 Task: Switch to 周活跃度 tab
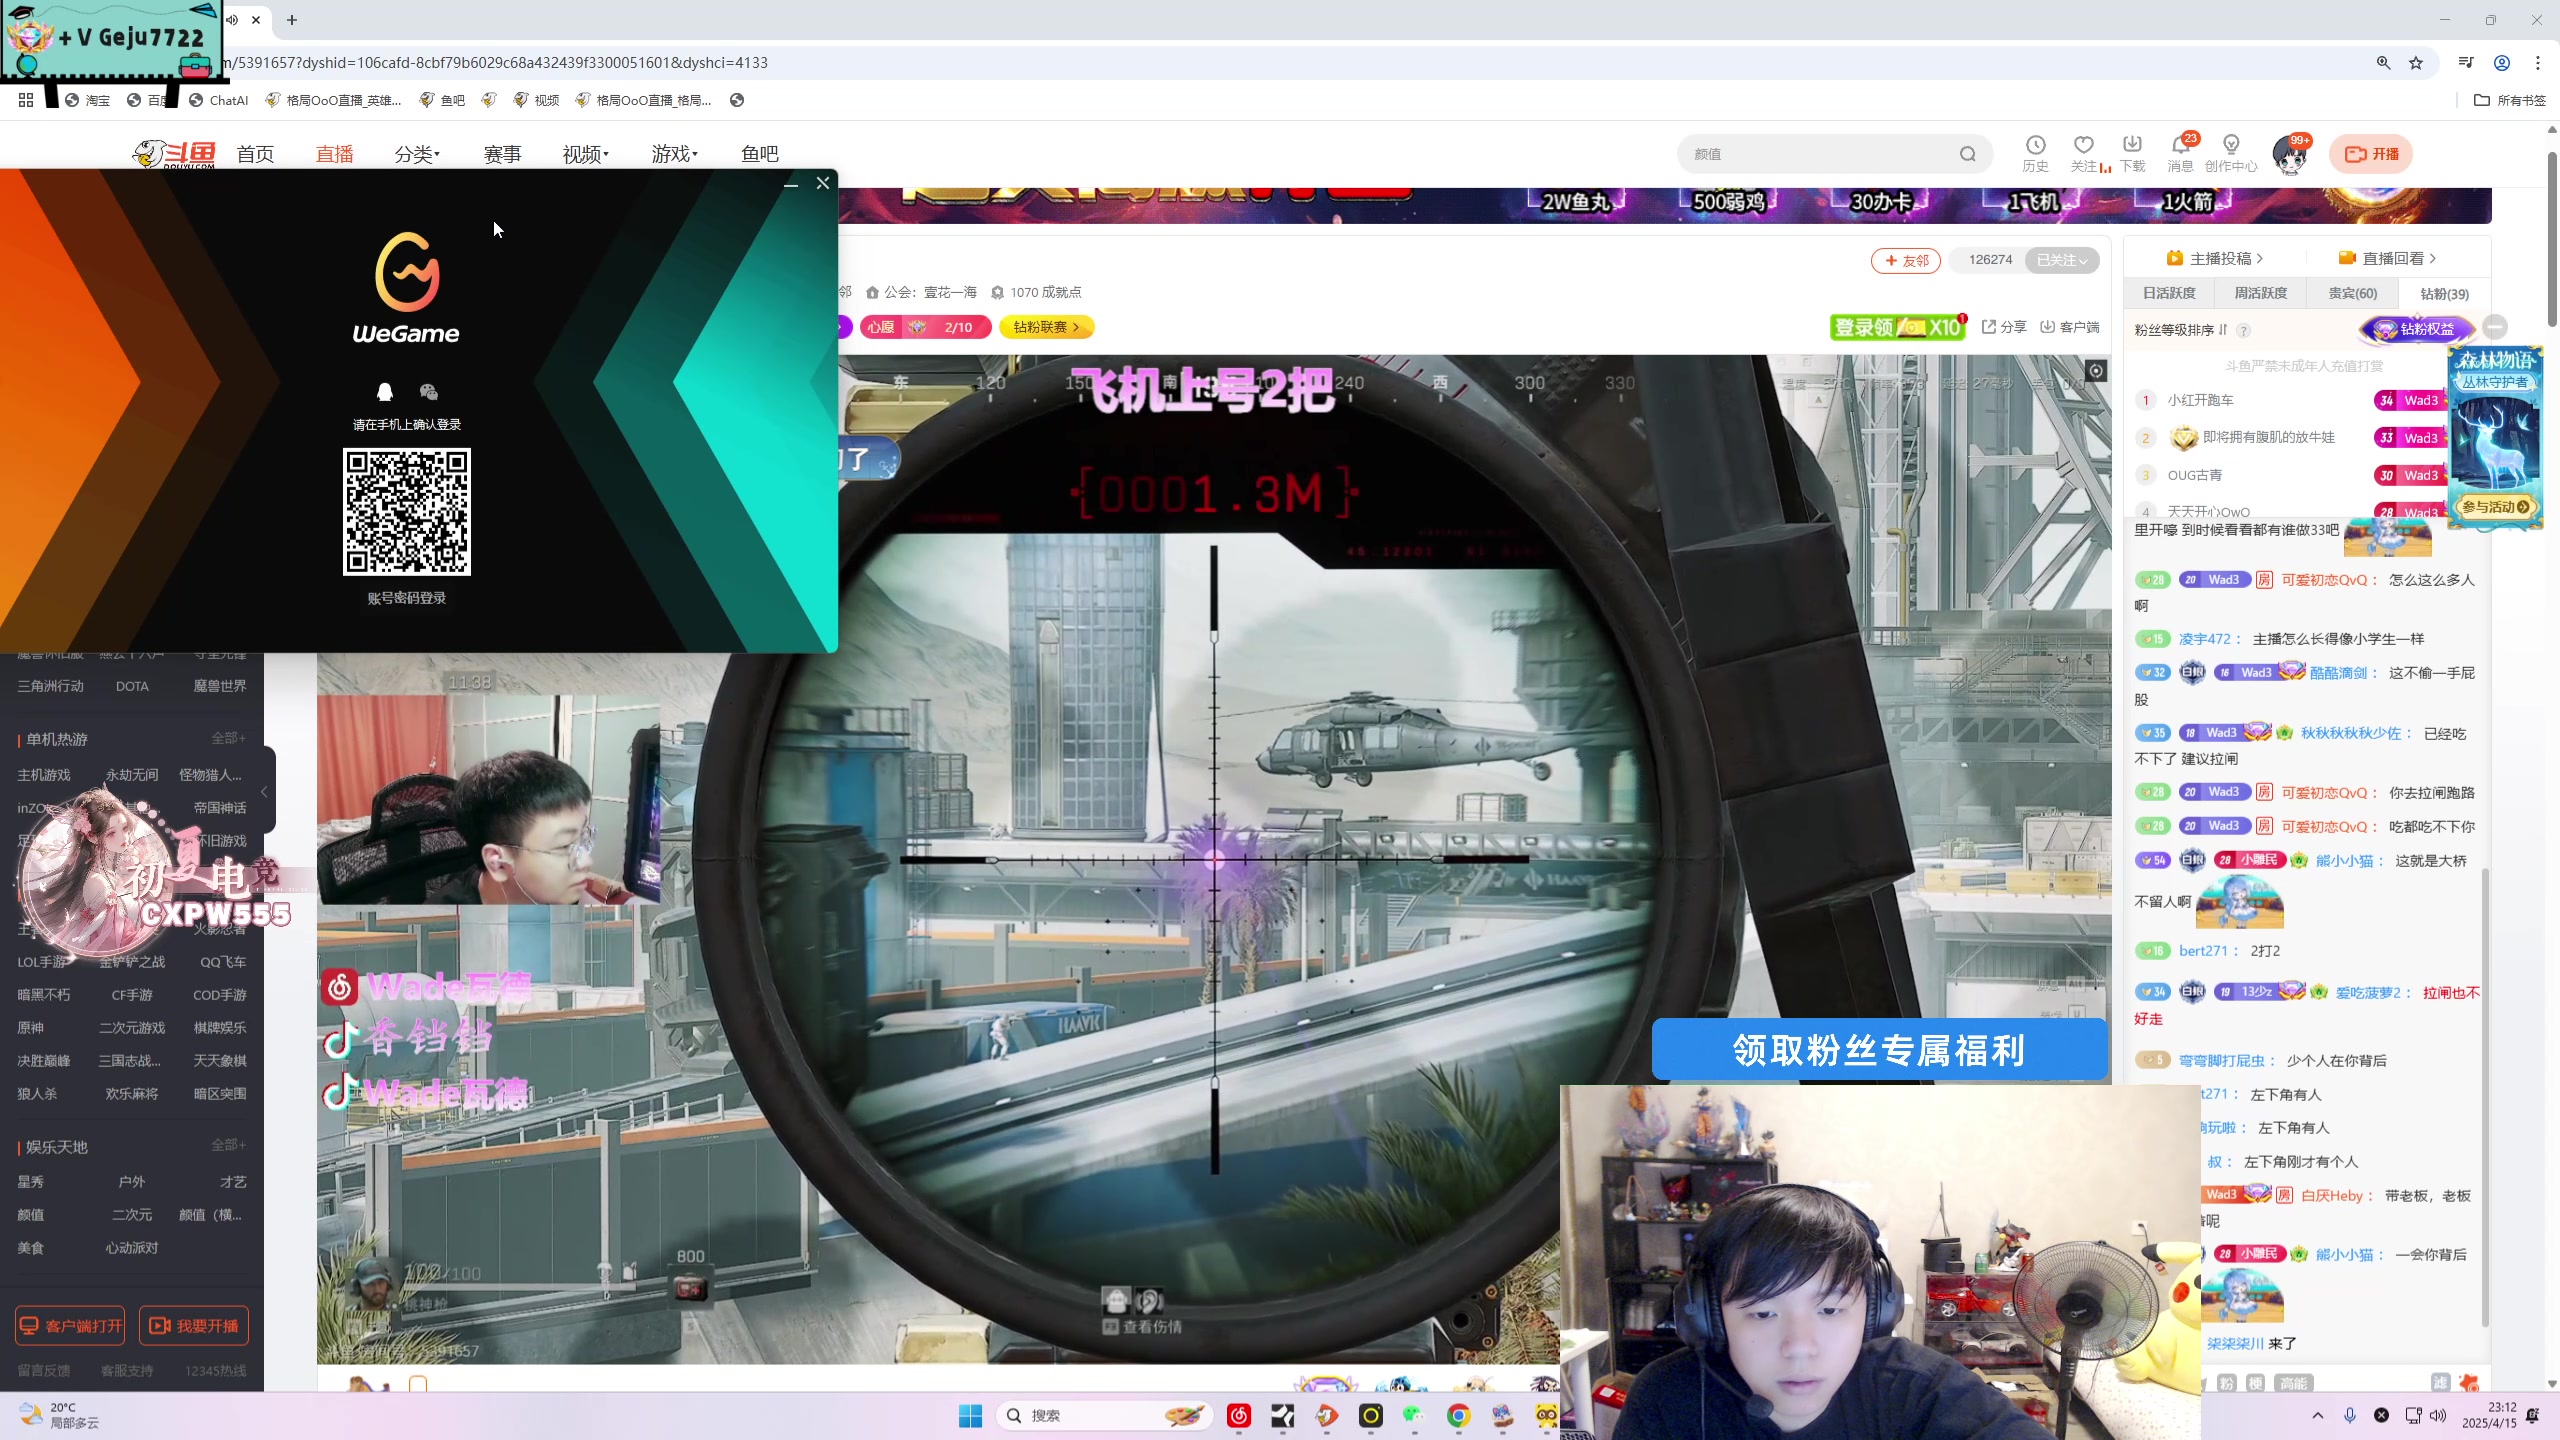(2260, 293)
